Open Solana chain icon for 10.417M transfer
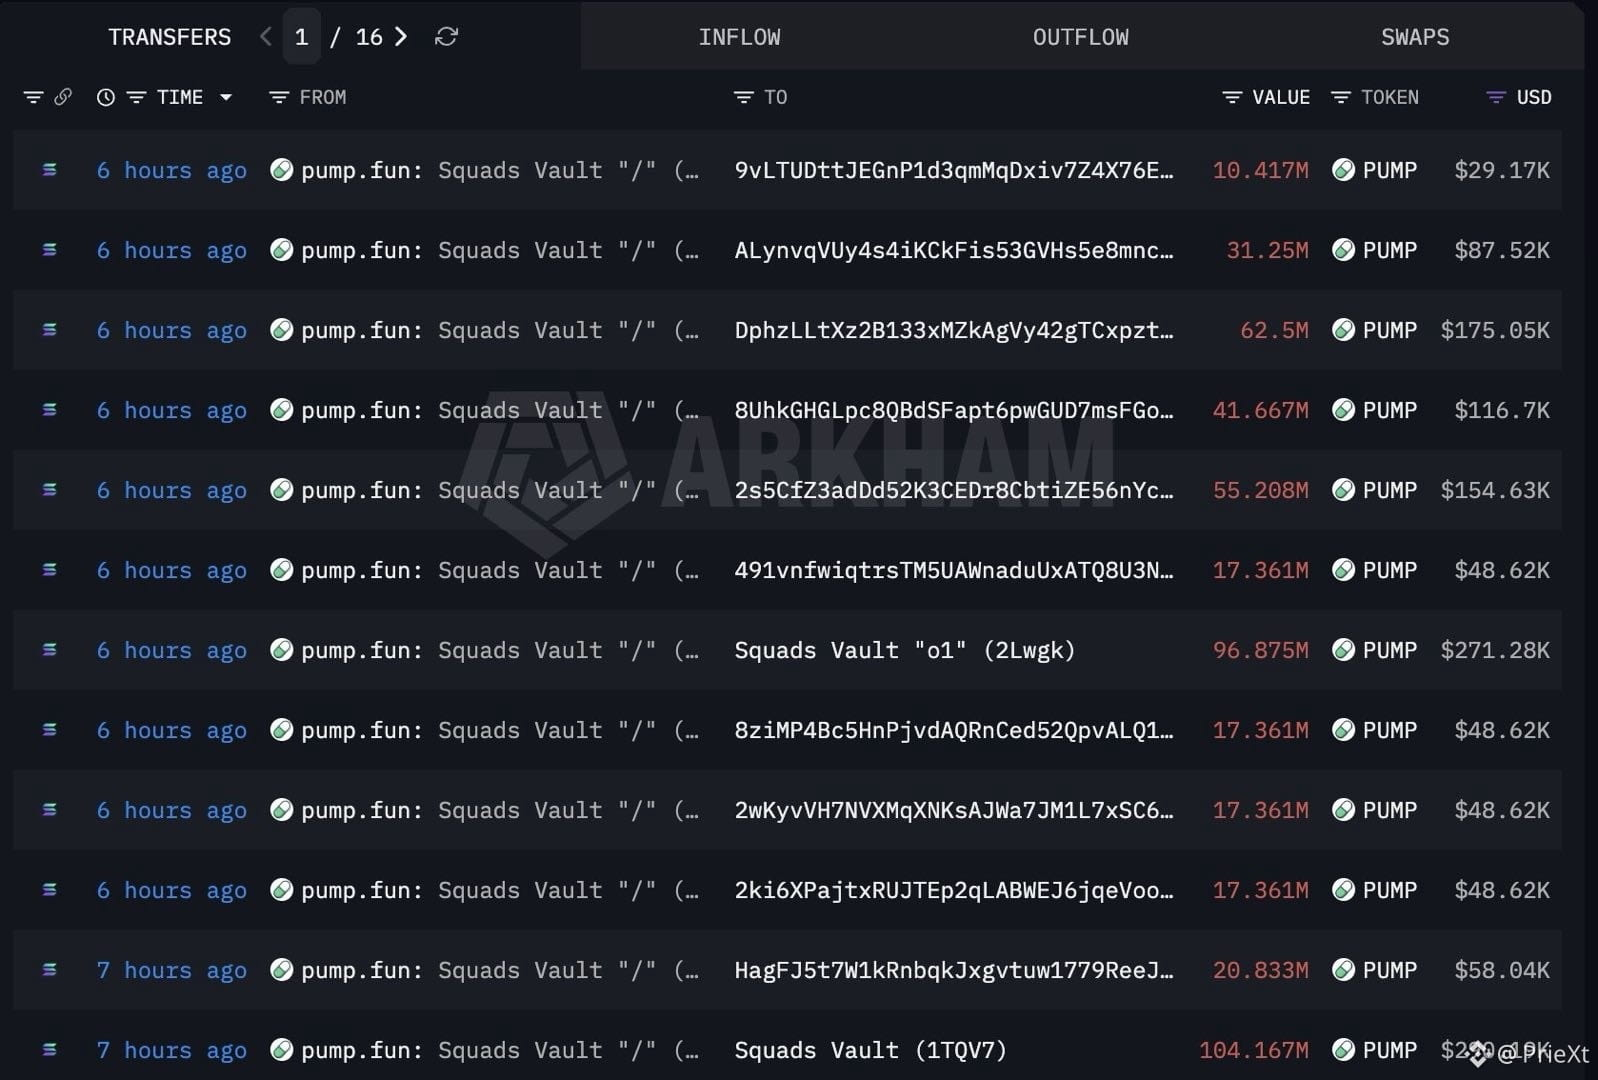The width and height of the screenshot is (1598, 1080). pyautogui.click(x=49, y=170)
